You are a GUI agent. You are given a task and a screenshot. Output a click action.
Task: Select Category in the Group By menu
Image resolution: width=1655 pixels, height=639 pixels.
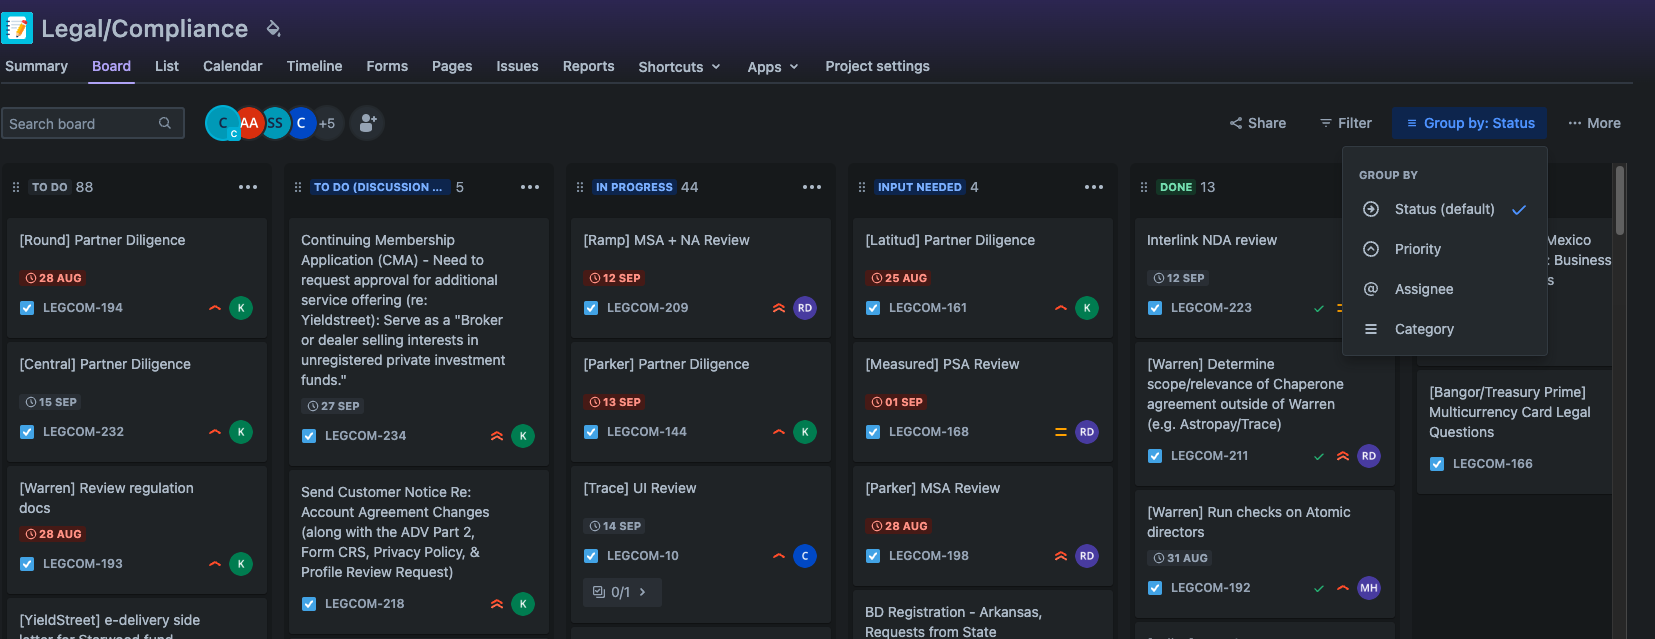click(1445, 329)
